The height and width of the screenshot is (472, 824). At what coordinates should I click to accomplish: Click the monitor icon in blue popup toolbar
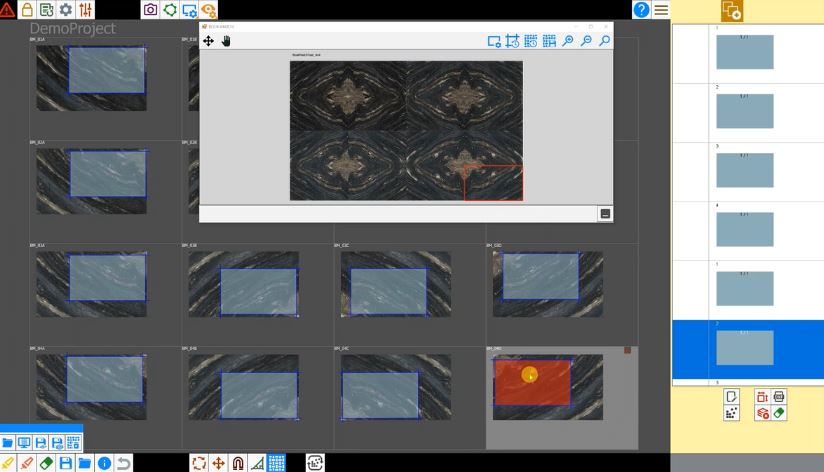24,443
